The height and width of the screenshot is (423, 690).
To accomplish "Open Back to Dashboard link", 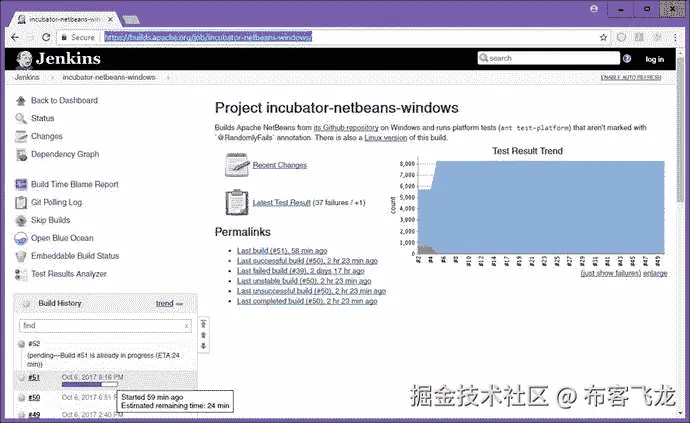I will (64, 100).
